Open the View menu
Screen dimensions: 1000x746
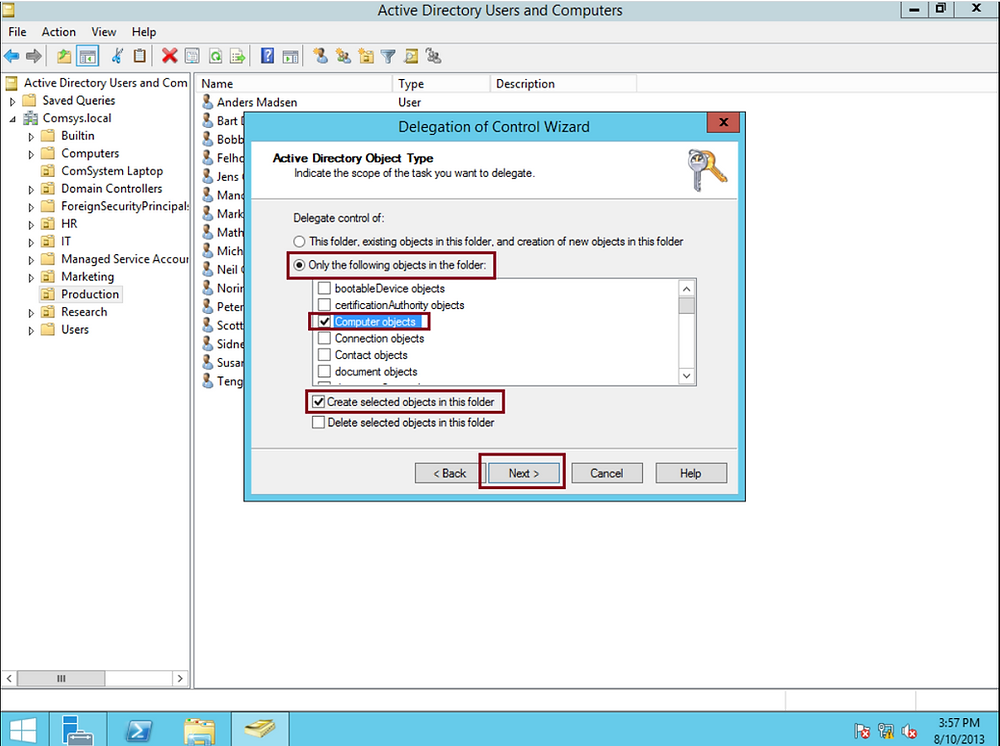(103, 32)
